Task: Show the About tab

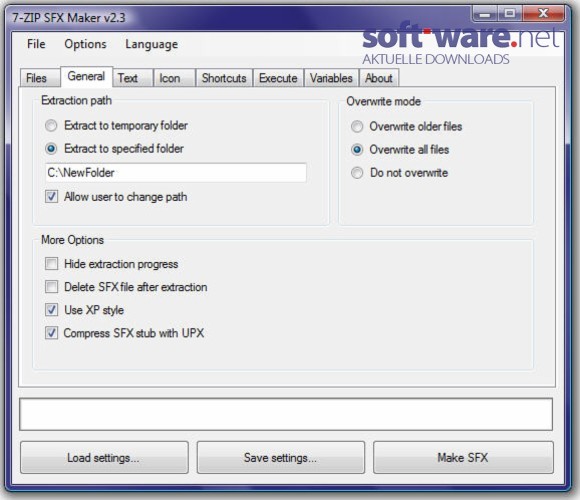Action: (x=379, y=78)
